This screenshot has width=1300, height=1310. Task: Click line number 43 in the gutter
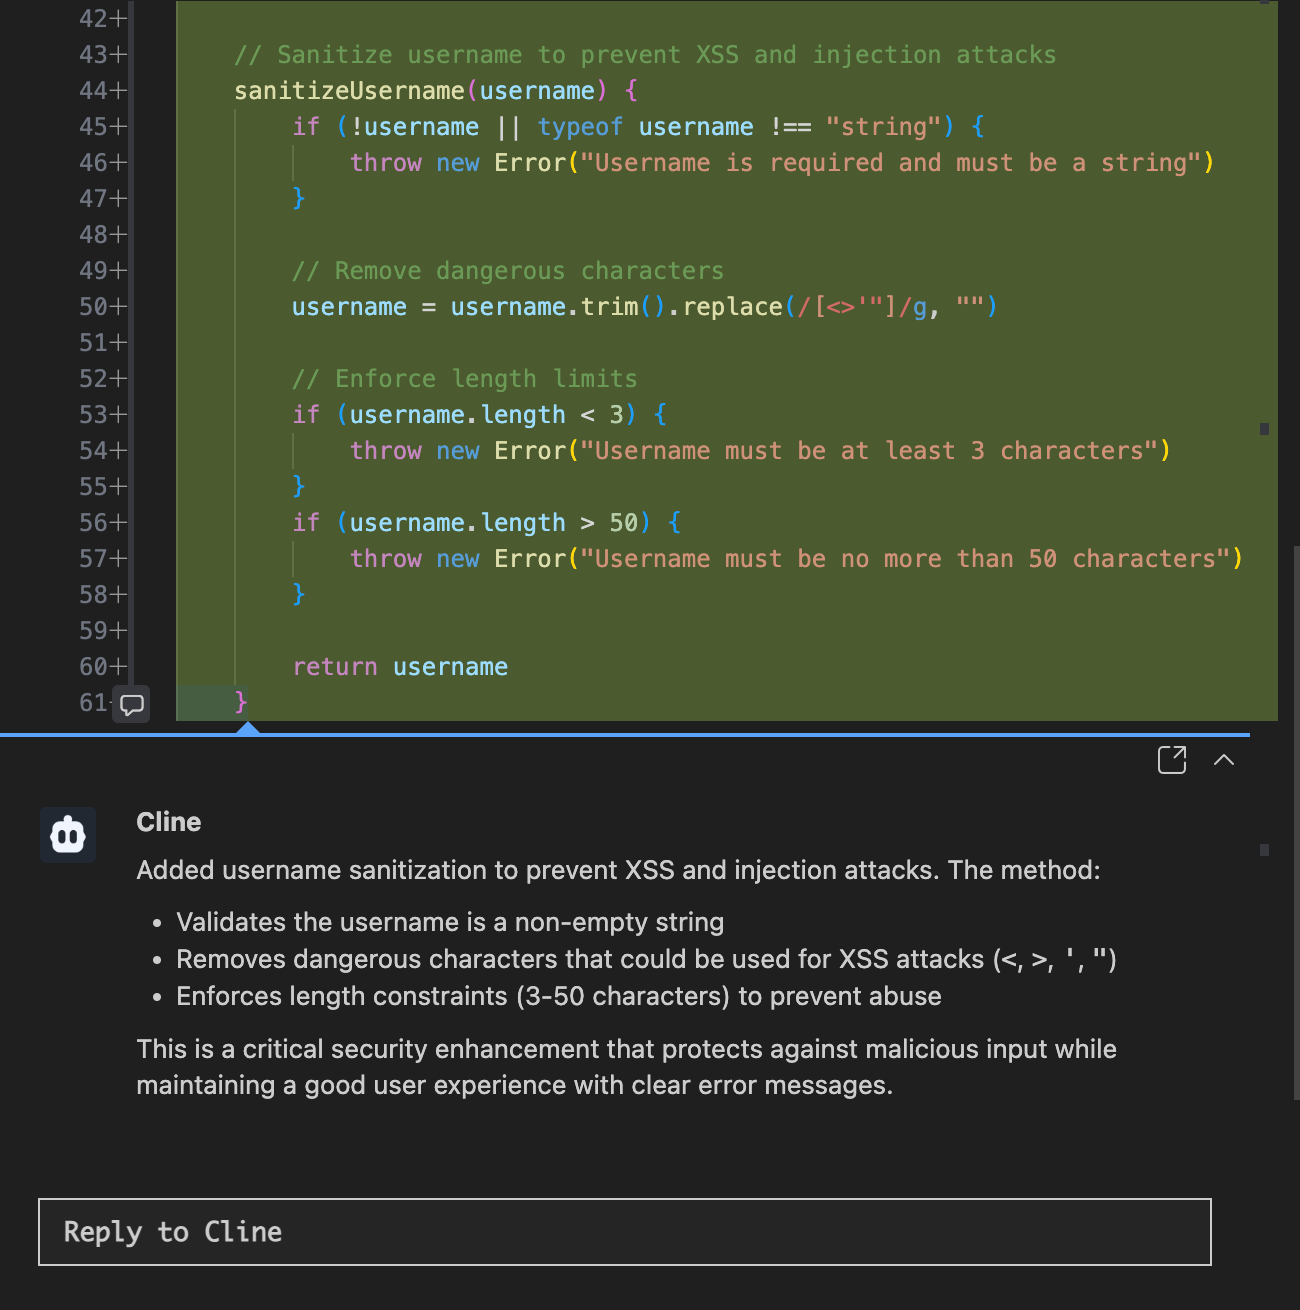coord(93,55)
